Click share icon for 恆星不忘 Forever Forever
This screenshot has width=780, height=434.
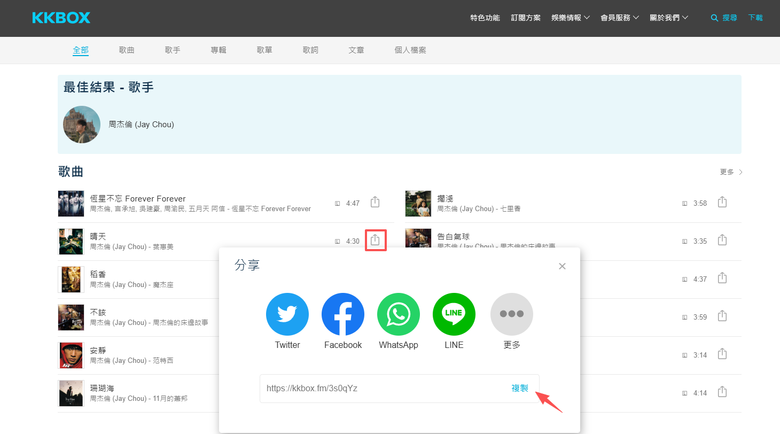coord(375,202)
